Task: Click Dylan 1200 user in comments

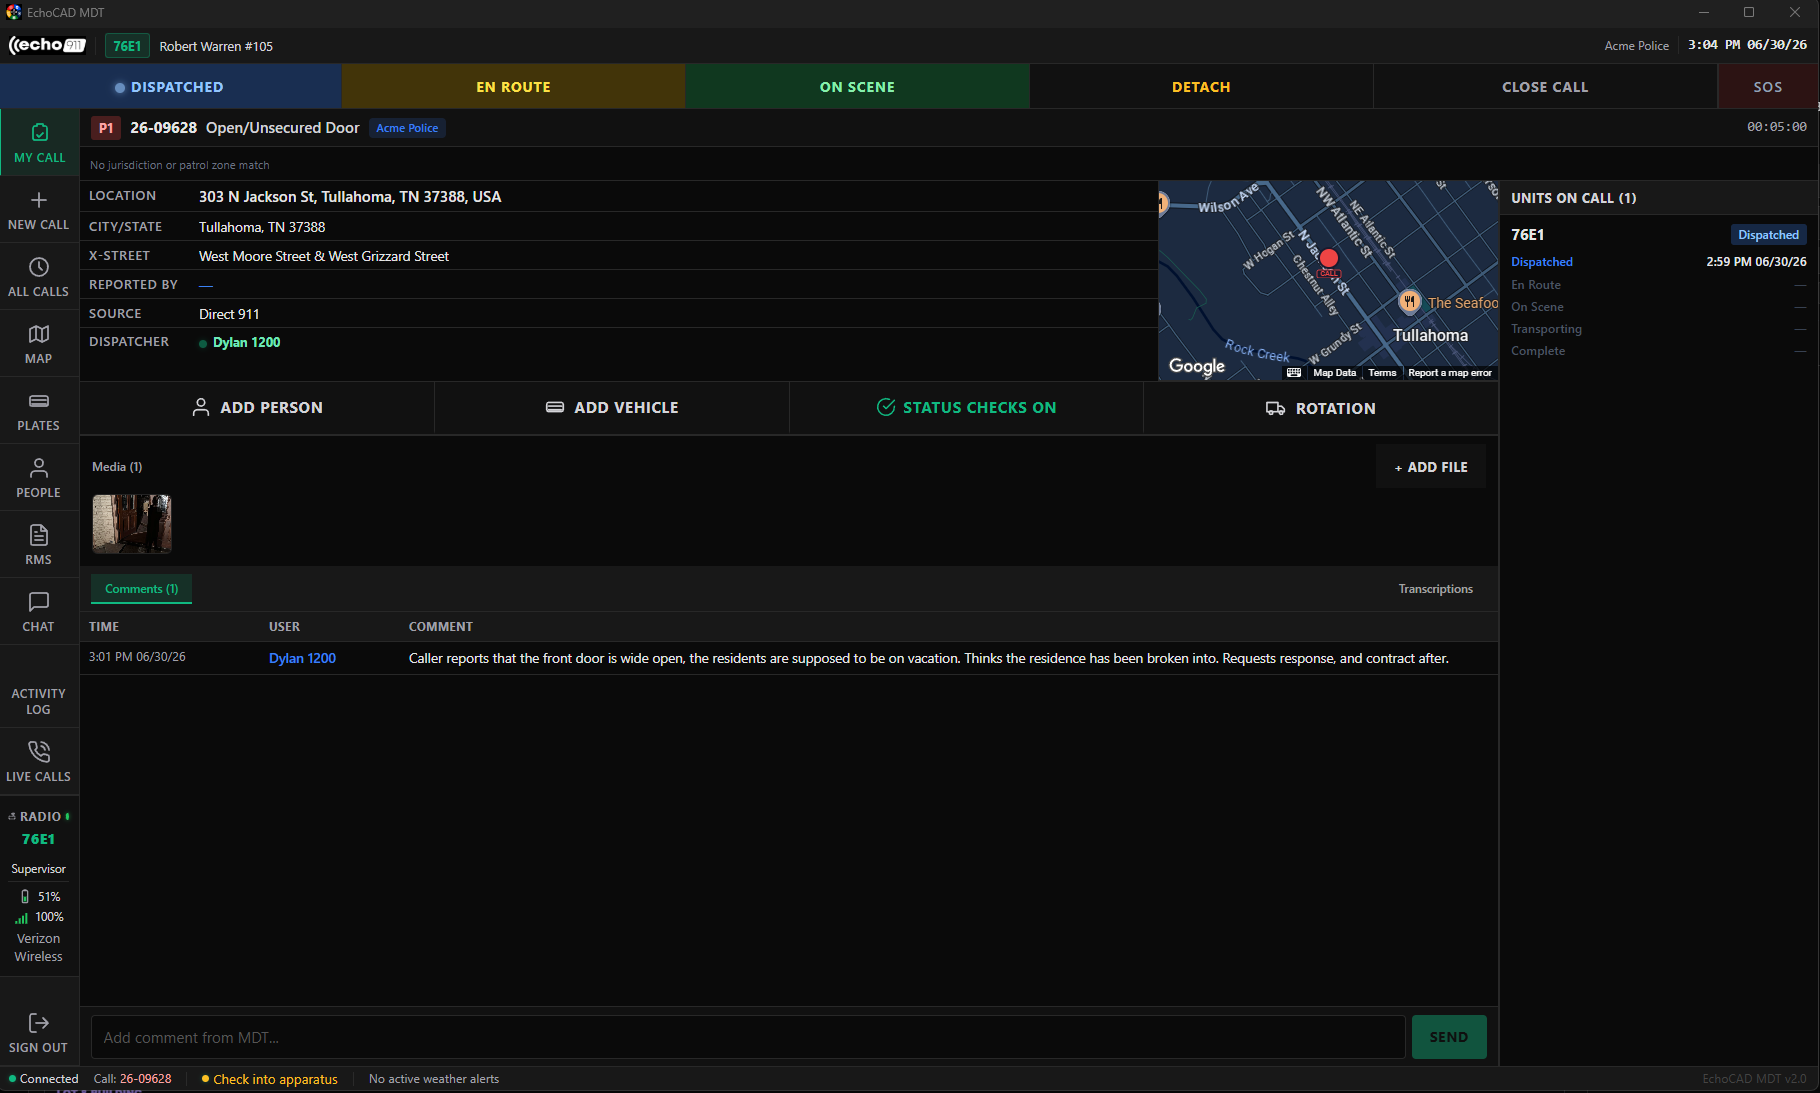Action: [x=302, y=658]
